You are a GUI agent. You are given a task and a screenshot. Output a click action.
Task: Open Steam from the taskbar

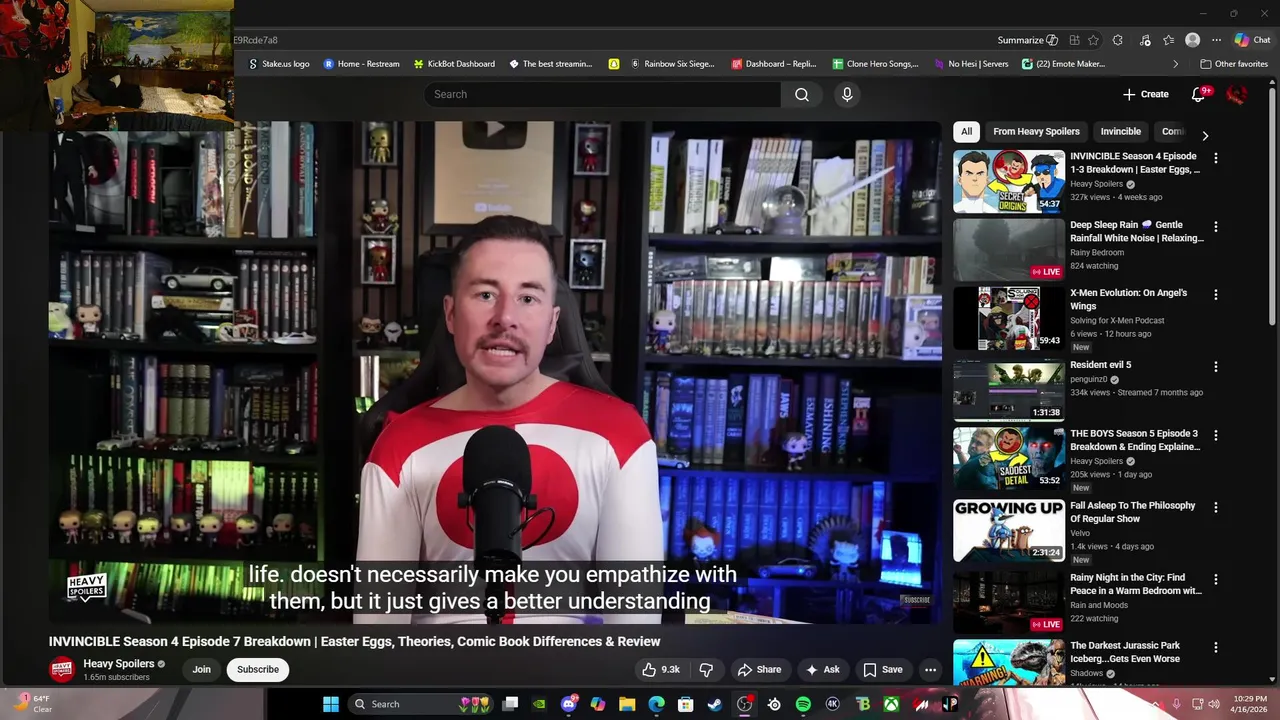pyautogui.click(x=715, y=704)
